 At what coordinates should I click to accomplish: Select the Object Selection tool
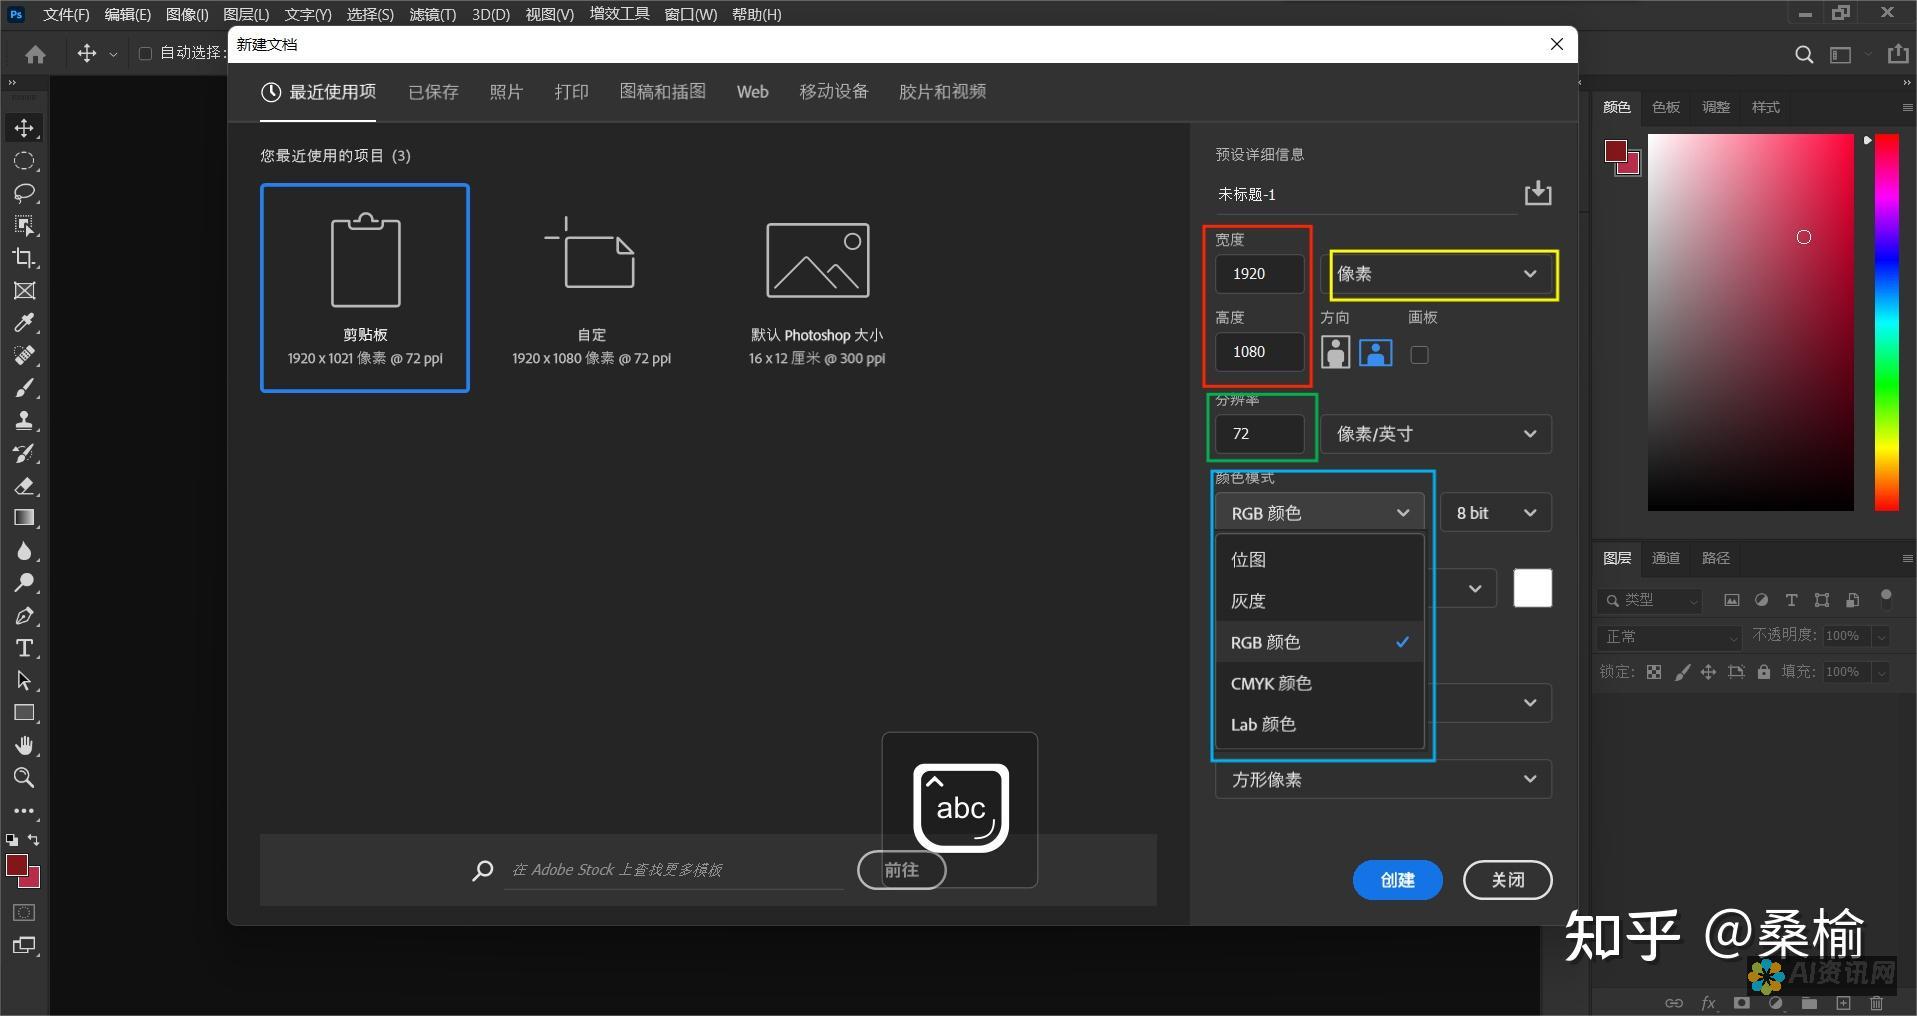tap(24, 225)
